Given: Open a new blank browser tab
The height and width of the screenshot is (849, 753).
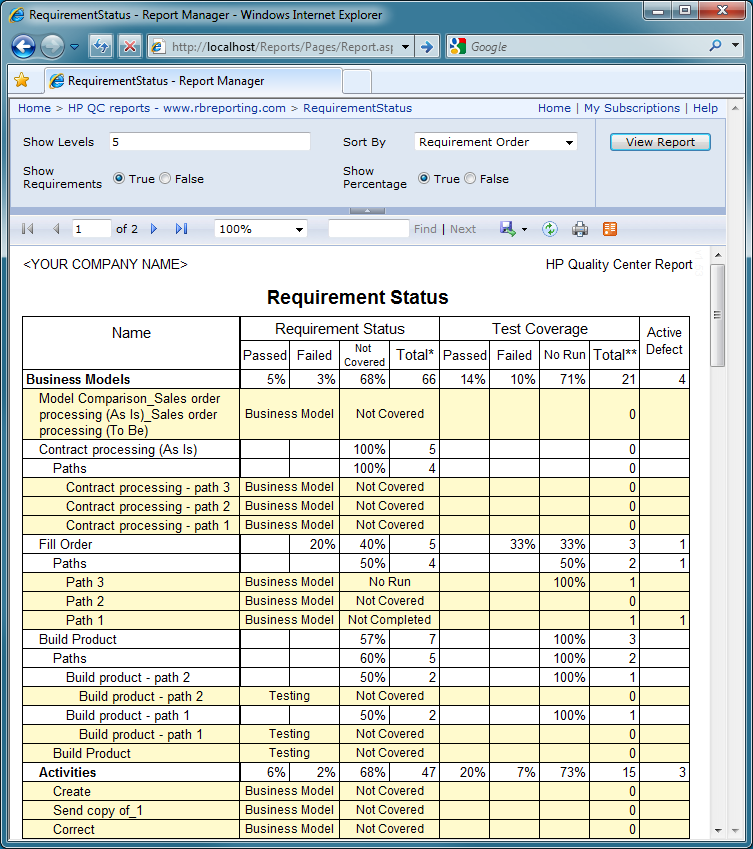Looking at the screenshot, I should coord(357,82).
